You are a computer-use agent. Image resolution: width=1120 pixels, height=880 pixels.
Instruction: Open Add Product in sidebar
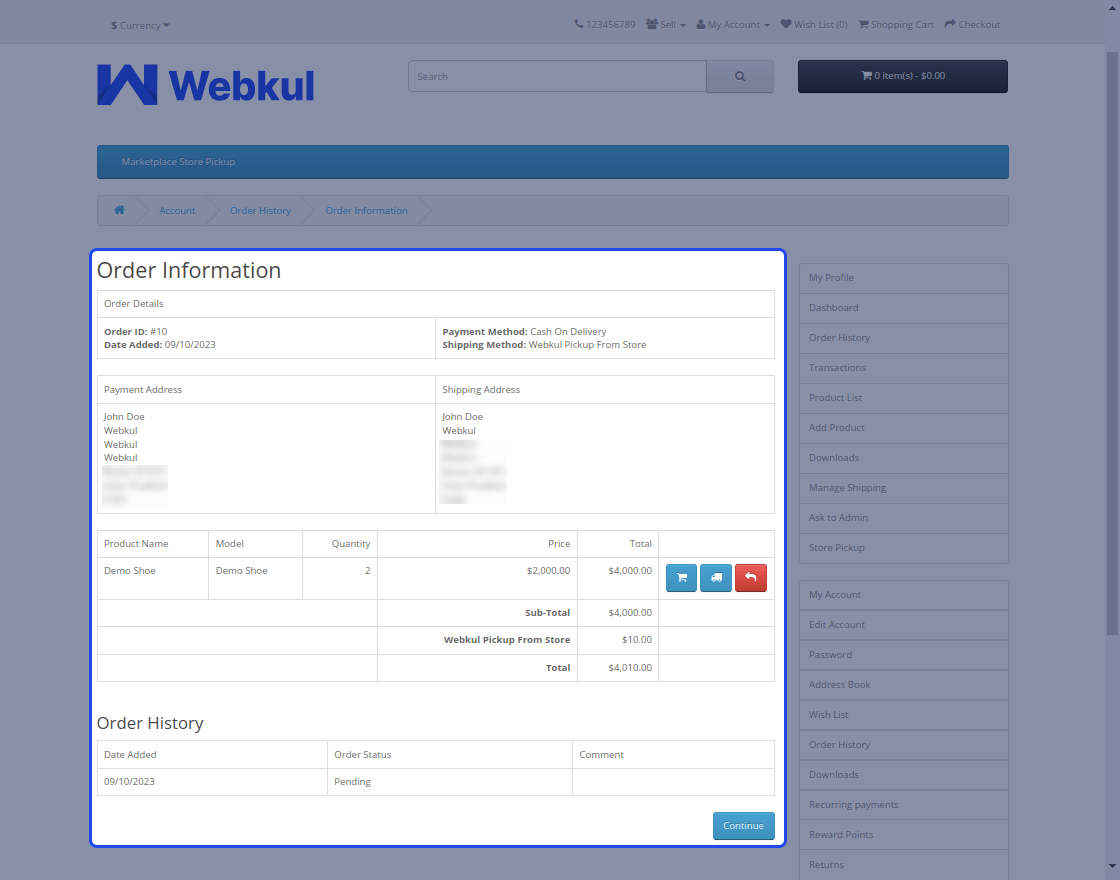[x=904, y=428]
